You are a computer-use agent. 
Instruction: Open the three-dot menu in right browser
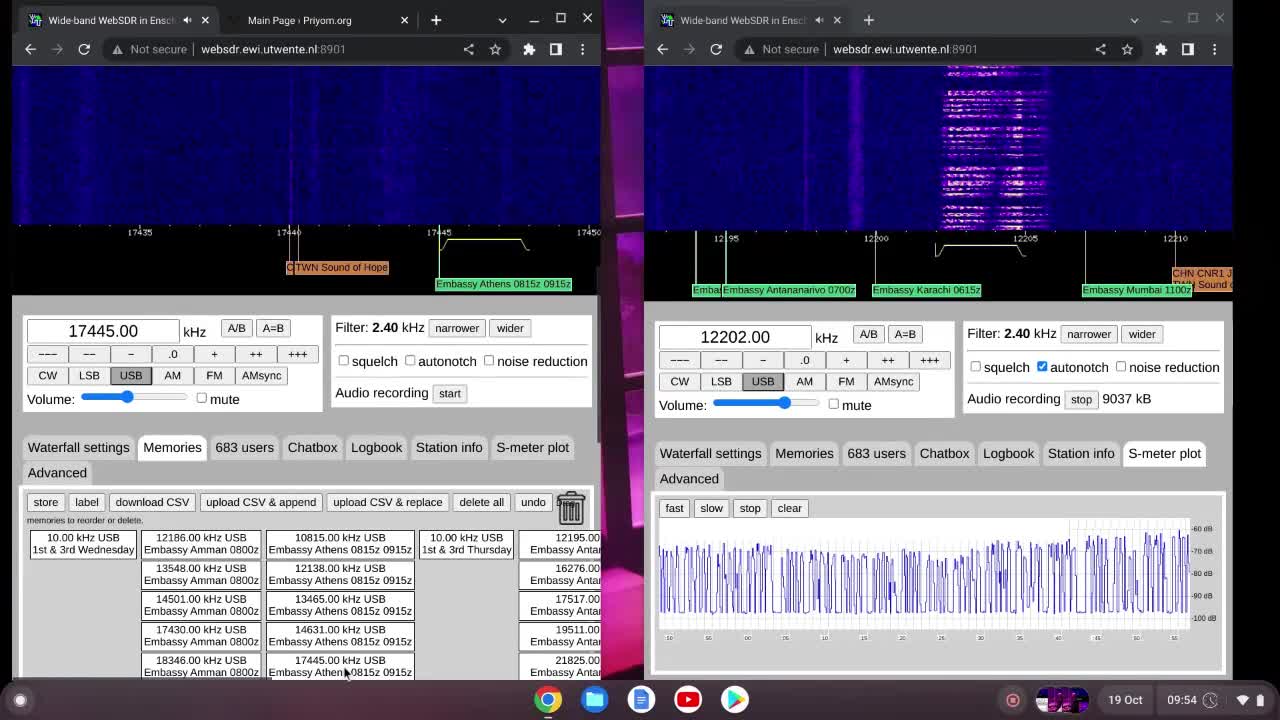coord(1214,49)
